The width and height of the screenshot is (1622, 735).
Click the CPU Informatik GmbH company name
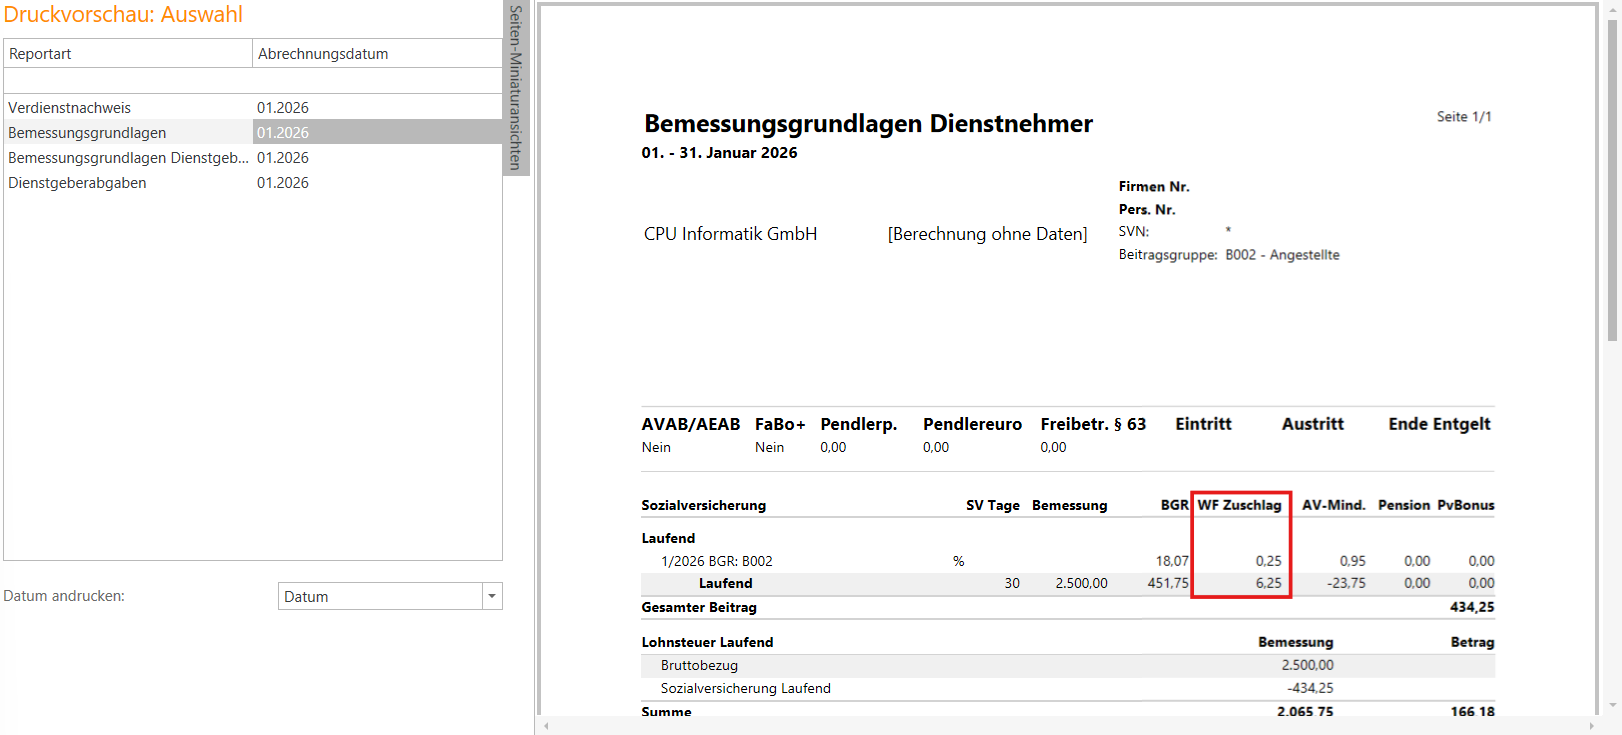point(730,233)
